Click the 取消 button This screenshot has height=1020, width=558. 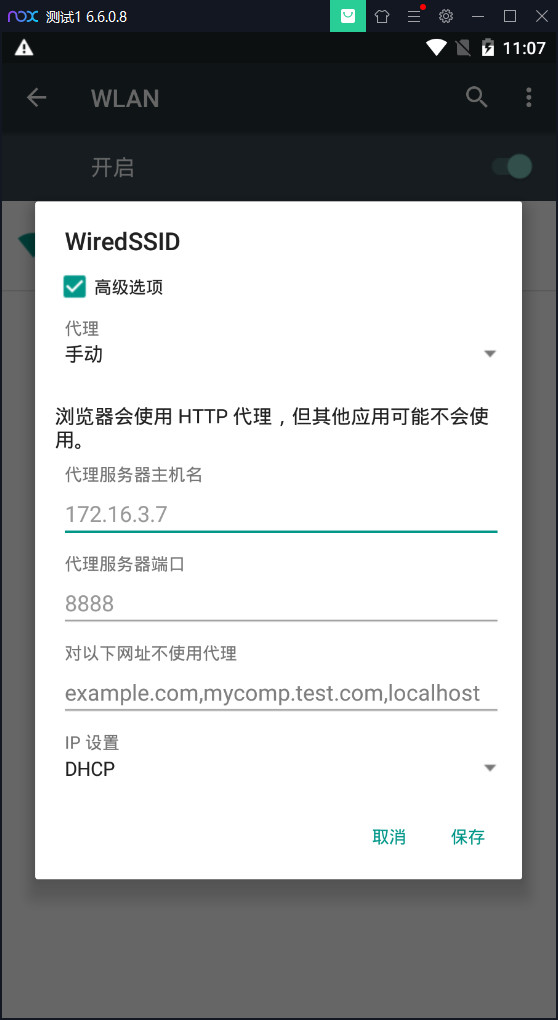click(x=389, y=837)
